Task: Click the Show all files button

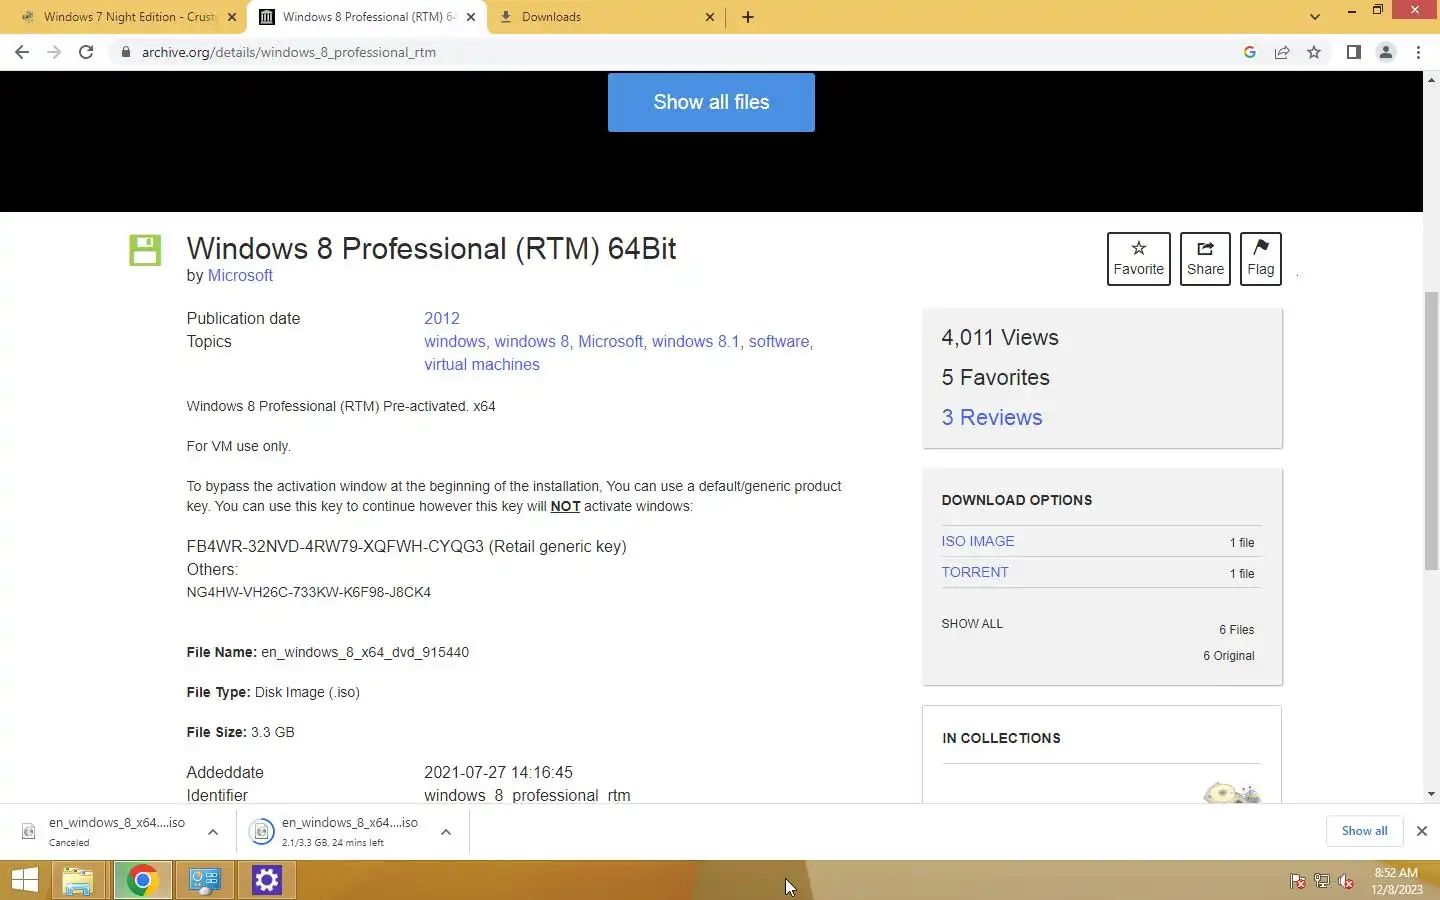Action: (711, 102)
